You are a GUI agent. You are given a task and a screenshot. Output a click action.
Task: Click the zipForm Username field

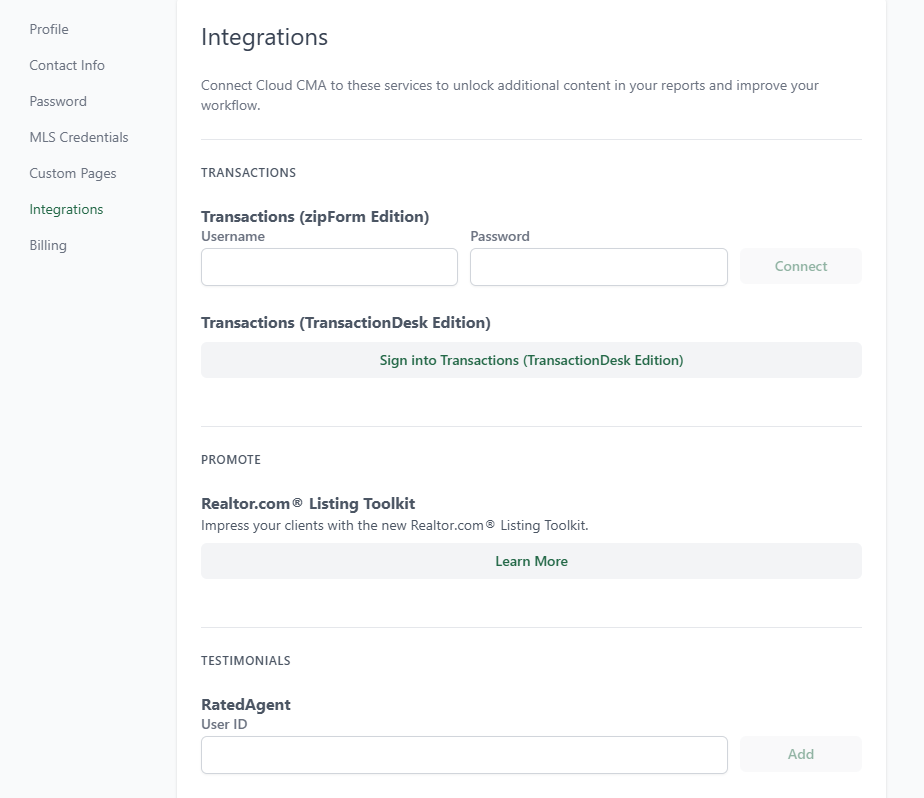[x=329, y=266]
